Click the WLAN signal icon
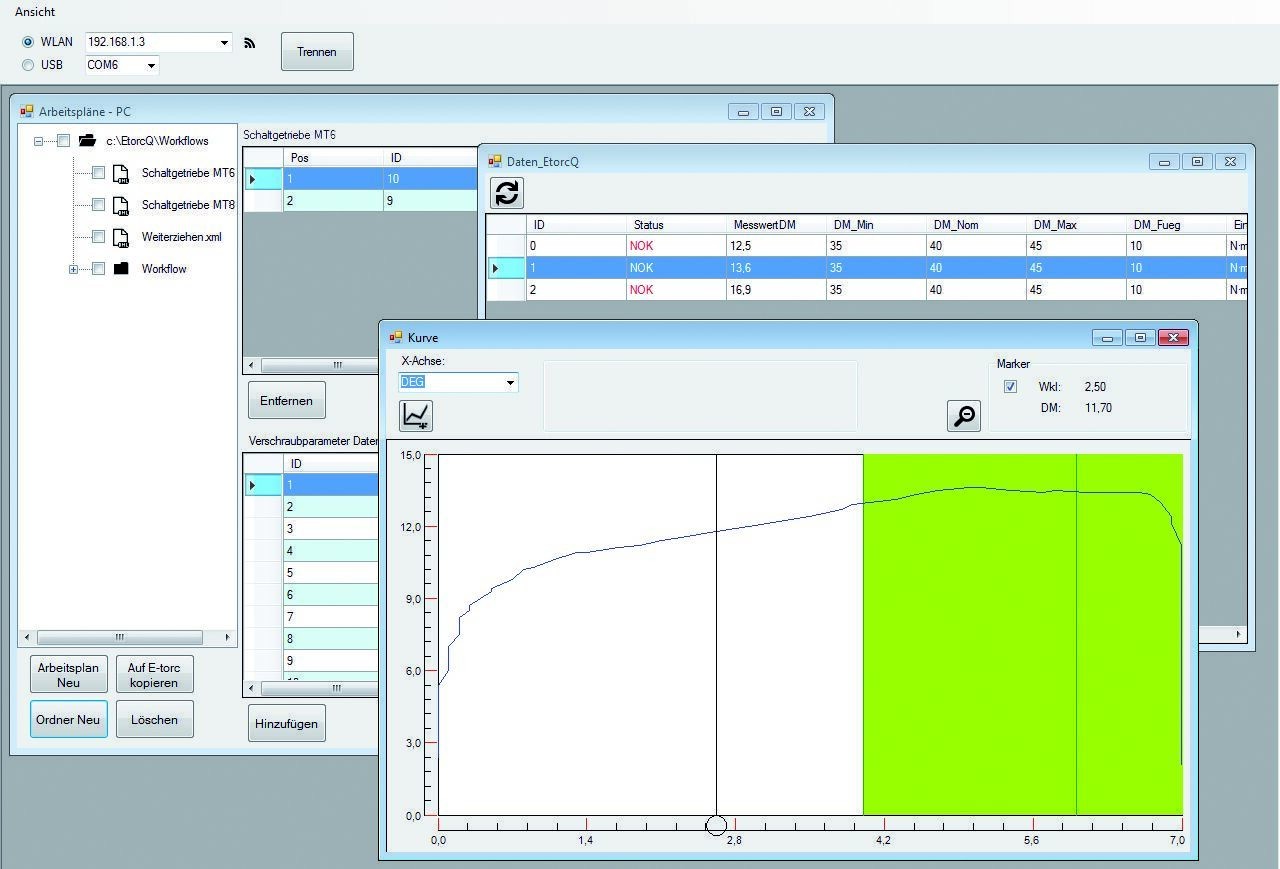Image resolution: width=1280 pixels, height=869 pixels. (250, 43)
